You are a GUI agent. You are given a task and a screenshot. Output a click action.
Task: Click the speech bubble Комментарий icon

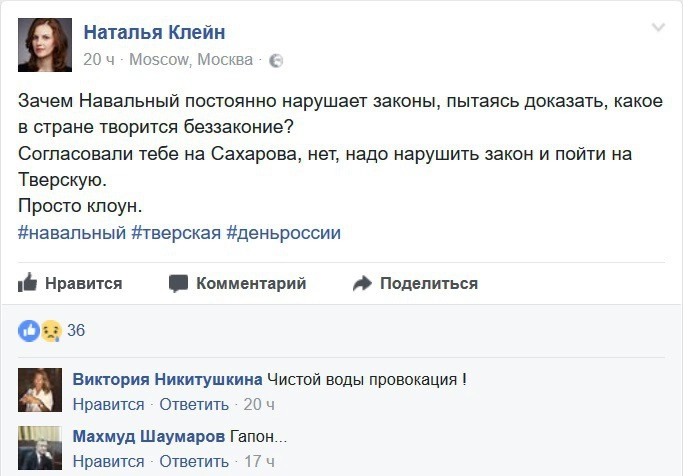[178, 284]
